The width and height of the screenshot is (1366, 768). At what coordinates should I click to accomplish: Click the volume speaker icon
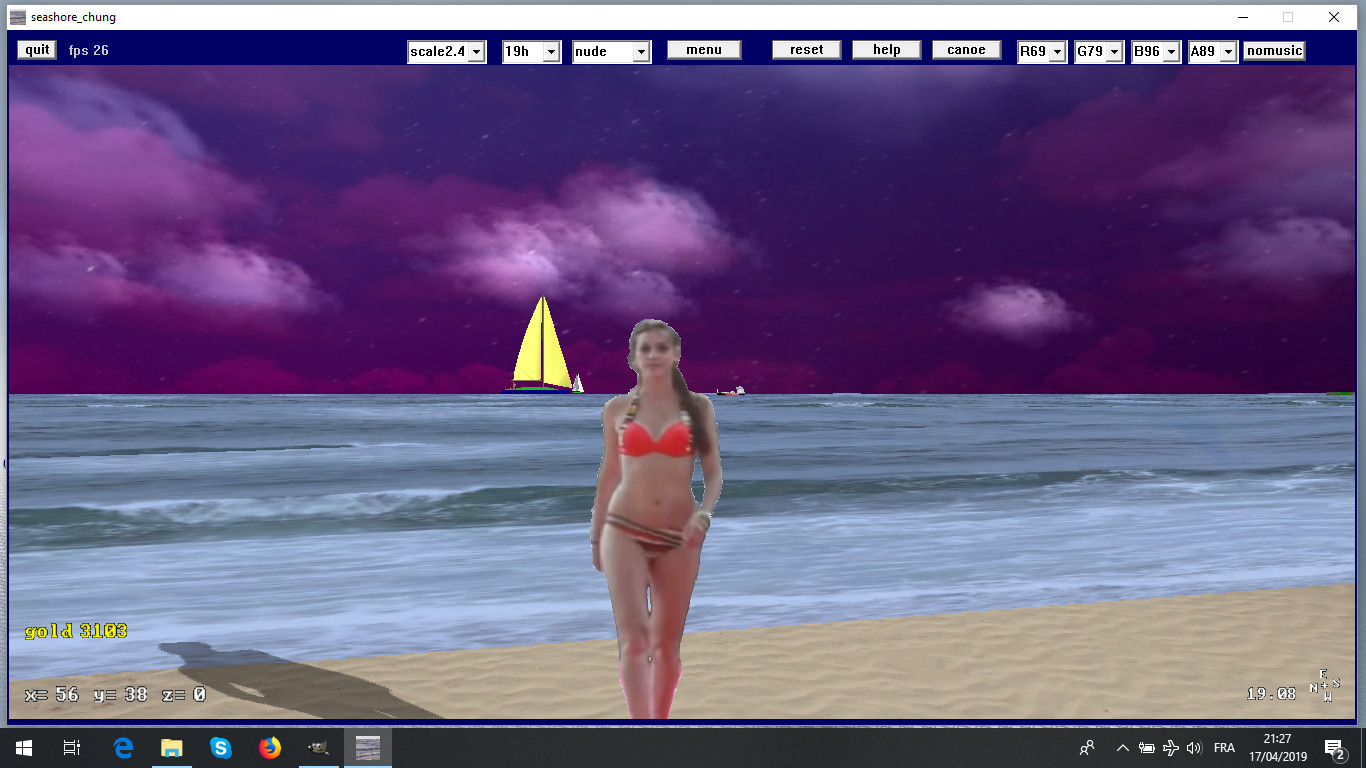click(1194, 748)
